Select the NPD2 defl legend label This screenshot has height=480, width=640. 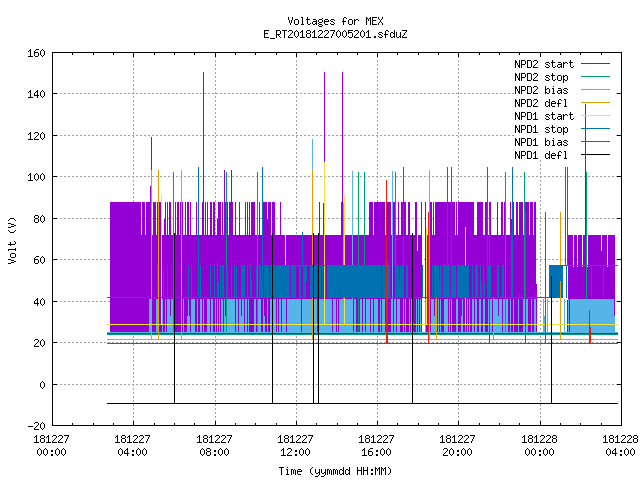[541, 103]
